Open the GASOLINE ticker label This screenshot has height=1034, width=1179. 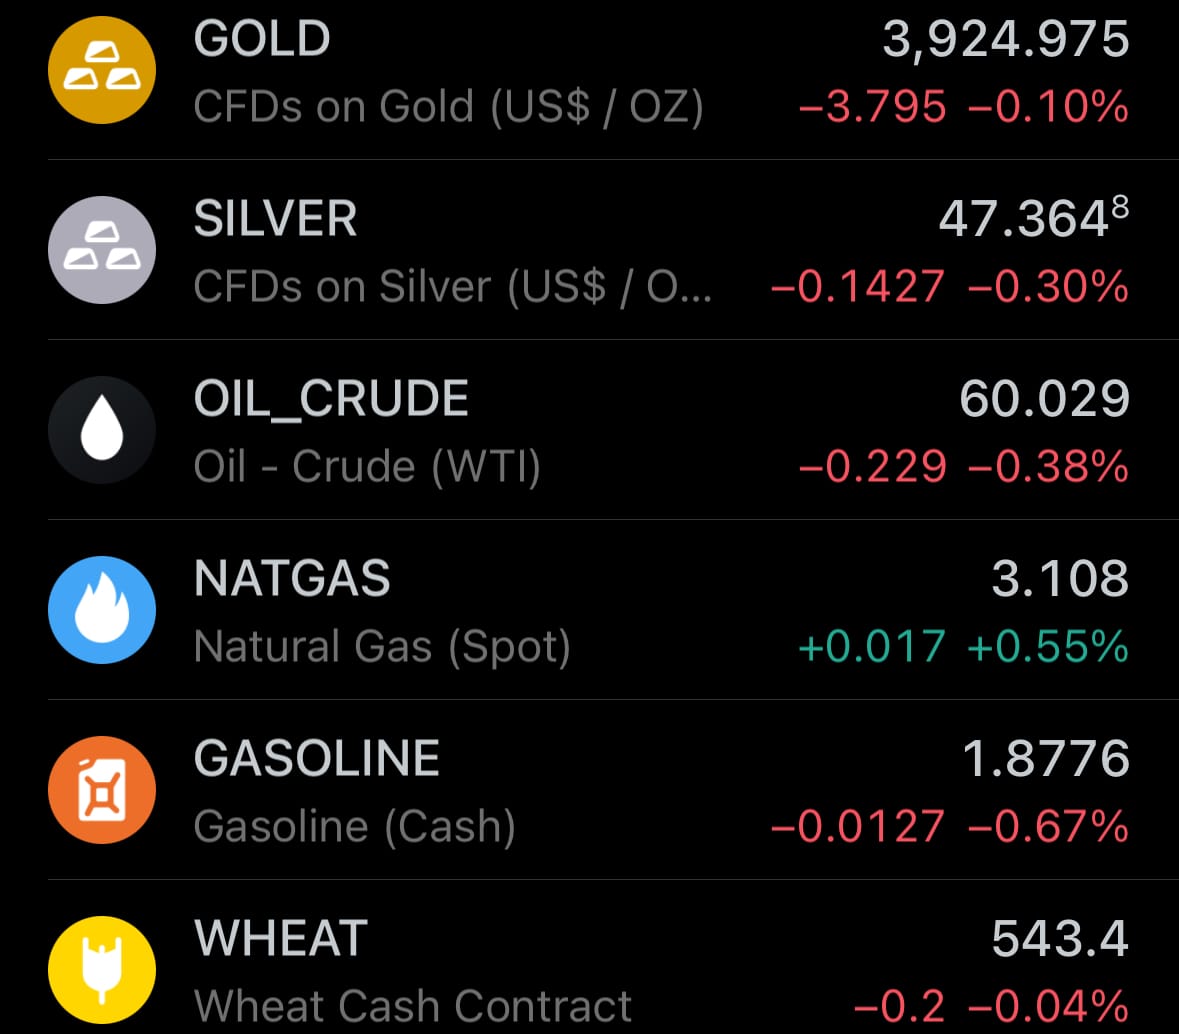(317, 759)
